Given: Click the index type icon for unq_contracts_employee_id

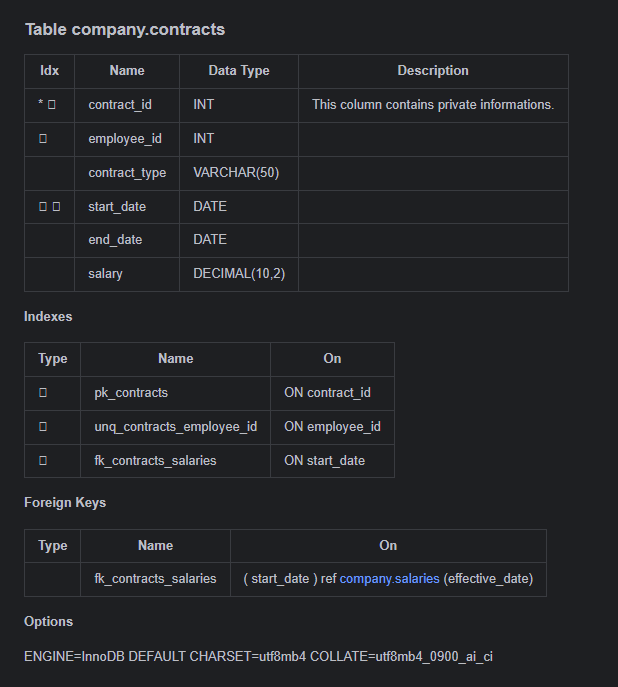Looking at the screenshot, I should (x=43, y=427).
